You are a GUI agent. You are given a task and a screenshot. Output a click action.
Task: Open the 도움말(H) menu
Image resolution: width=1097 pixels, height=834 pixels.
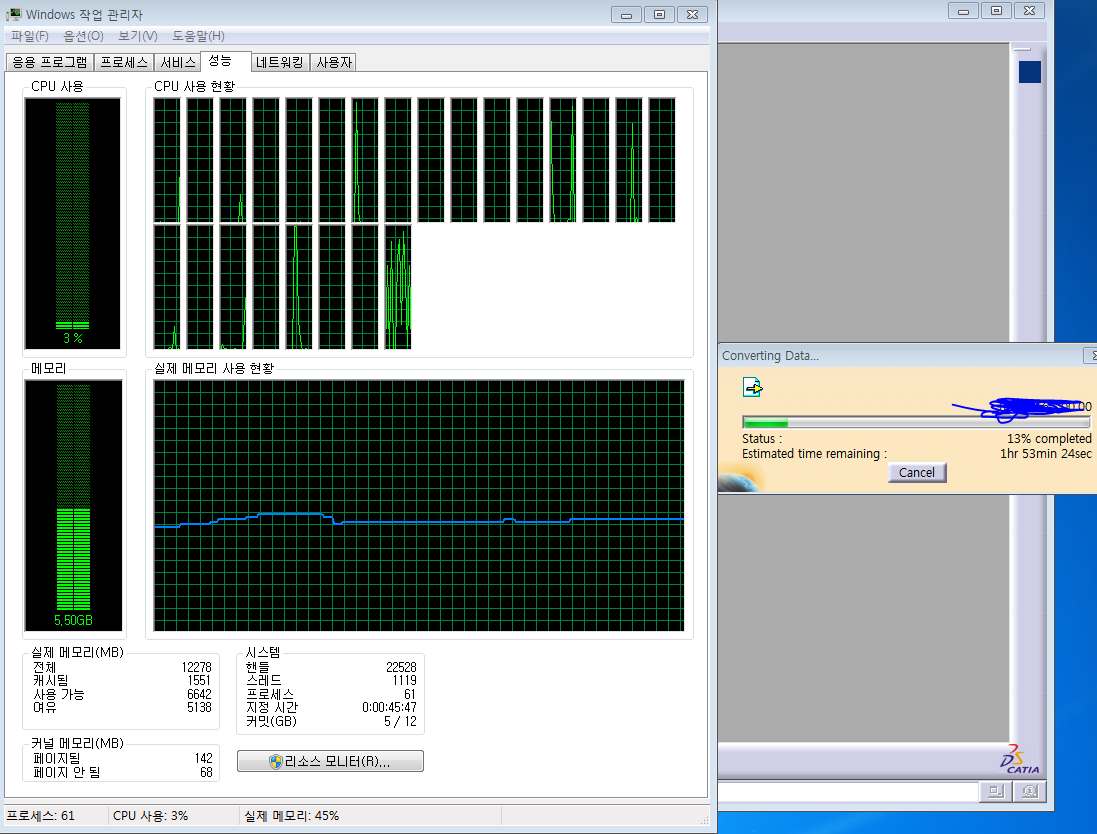click(199, 36)
